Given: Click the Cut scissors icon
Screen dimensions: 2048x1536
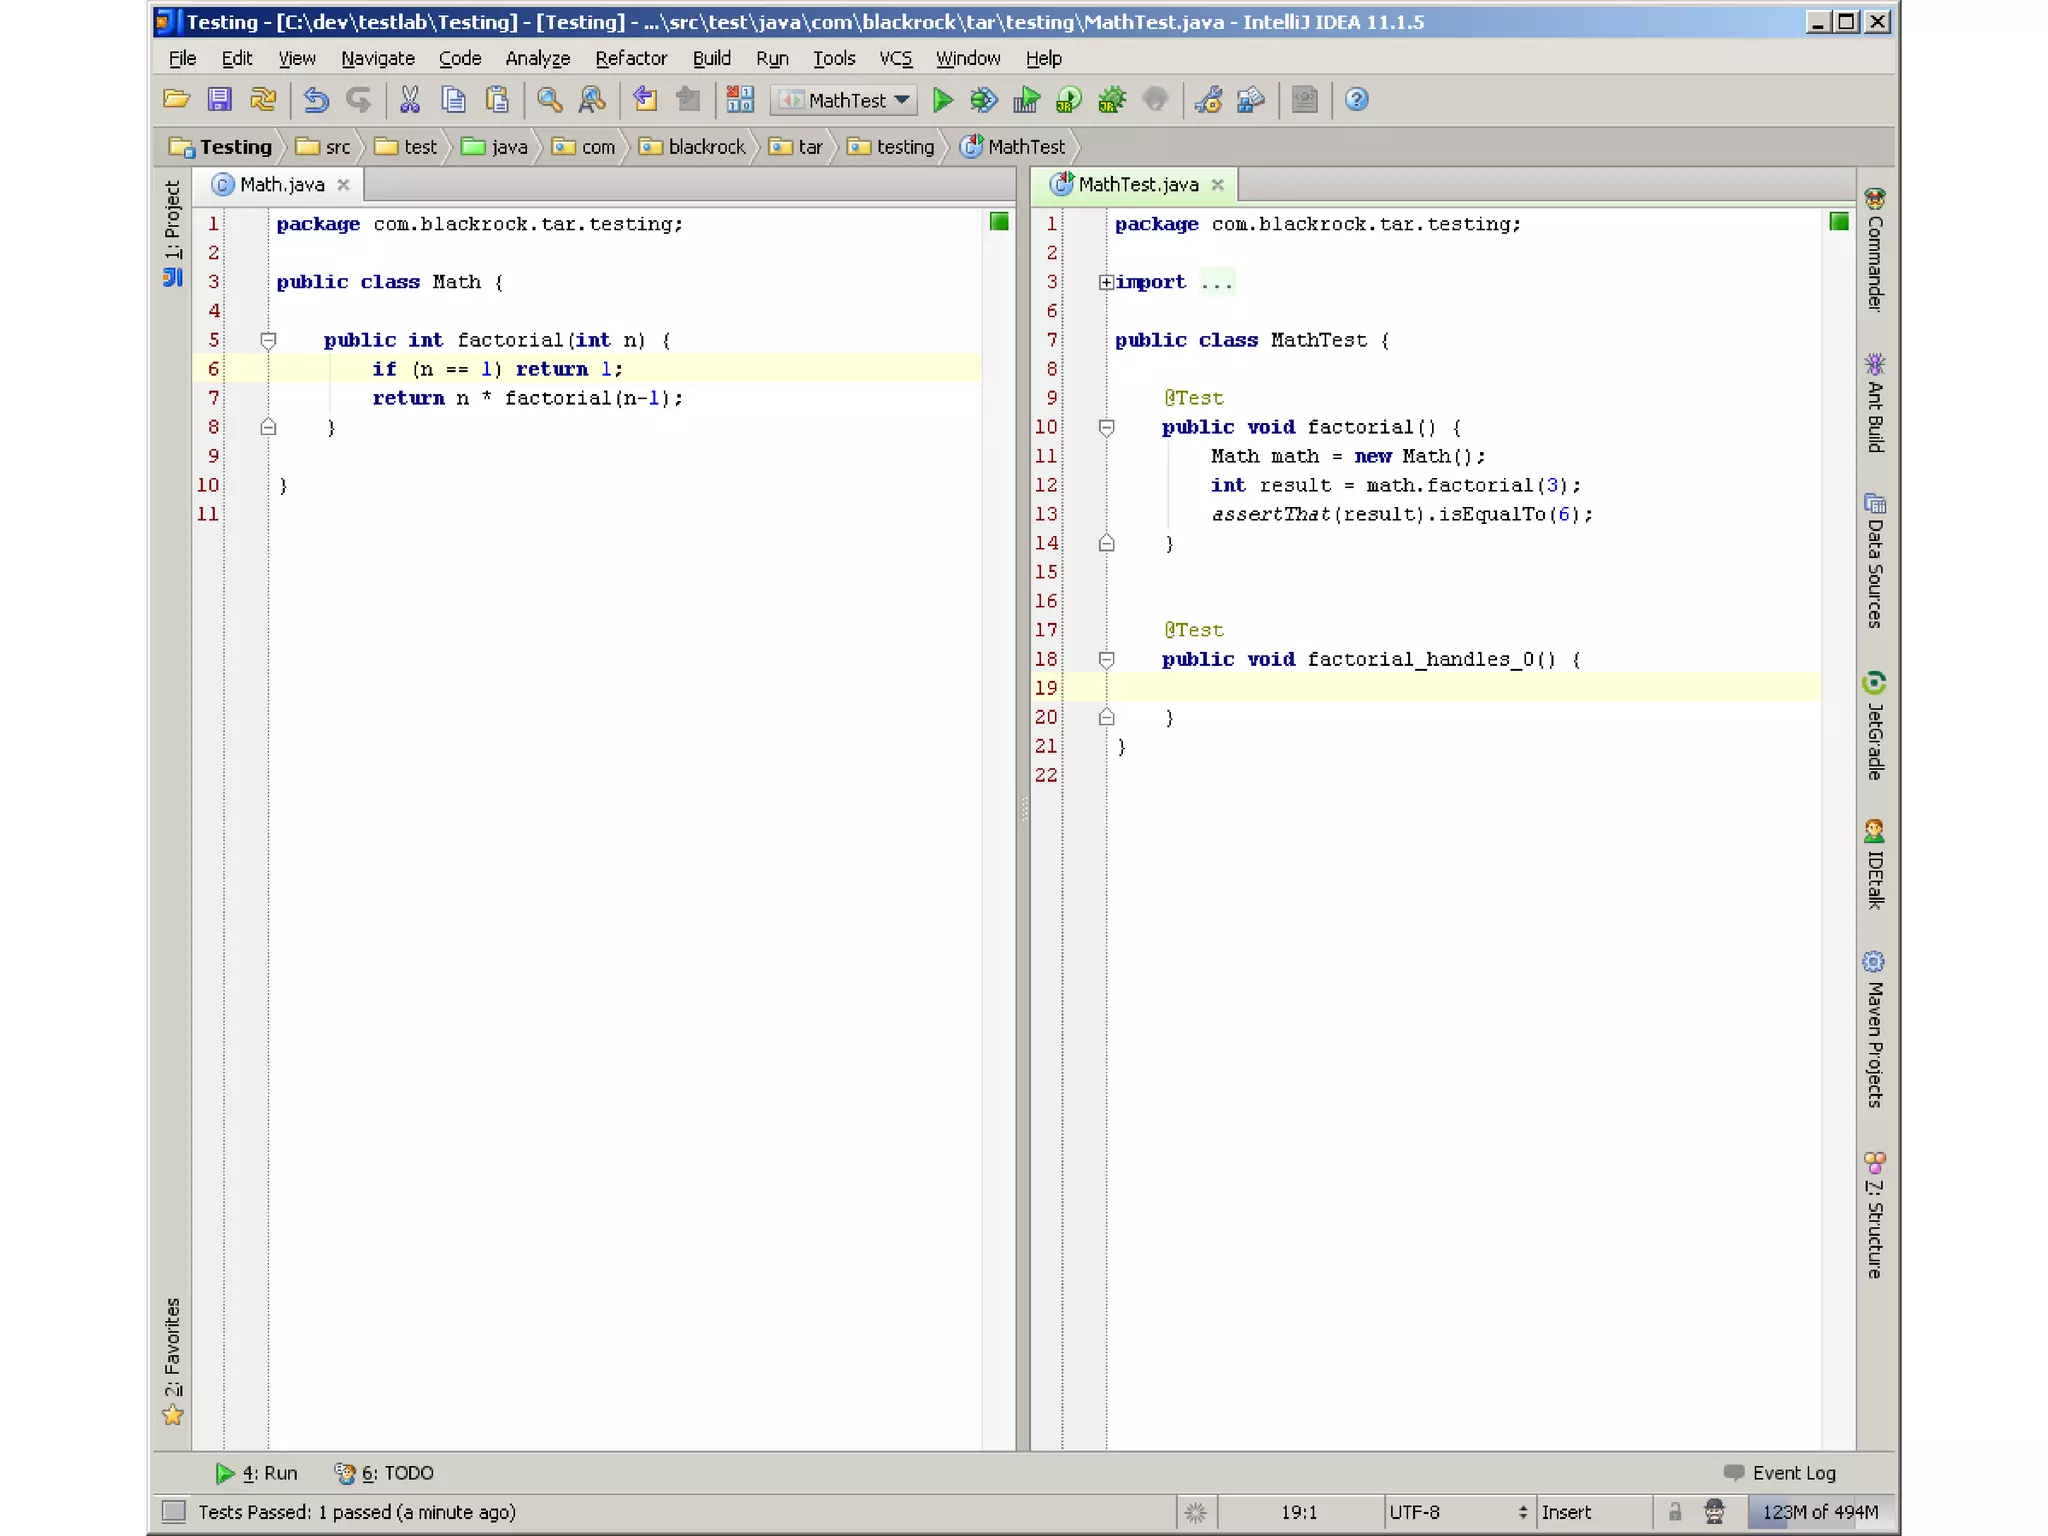Looking at the screenshot, I should pyautogui.click(x=409, y=100).
